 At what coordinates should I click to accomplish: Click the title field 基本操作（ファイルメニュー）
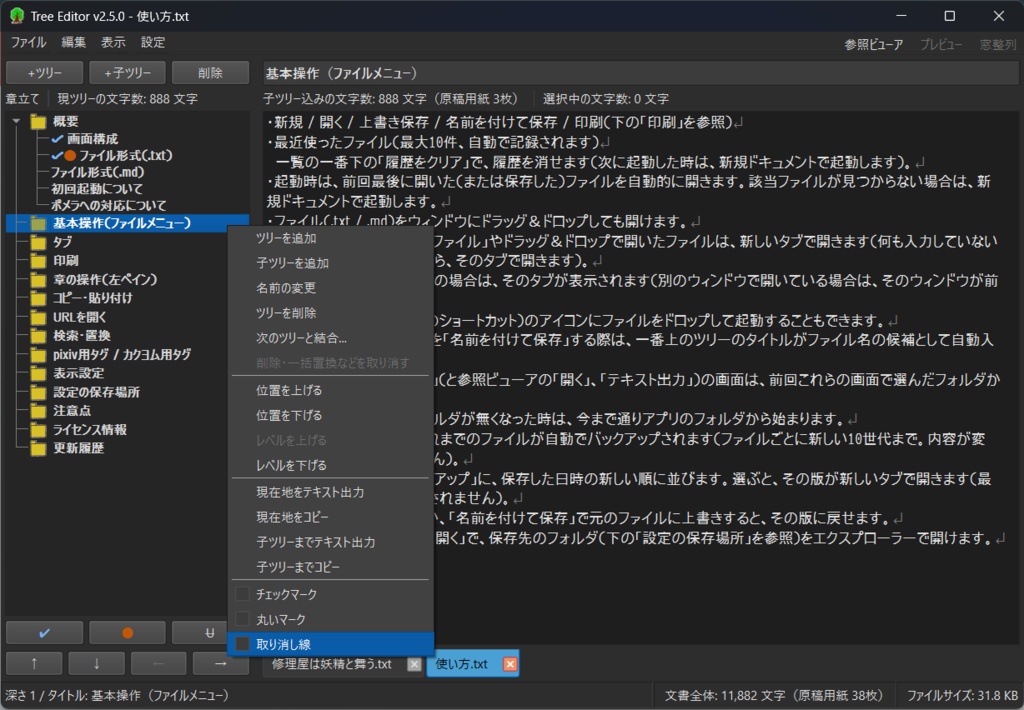coord(641,73)
